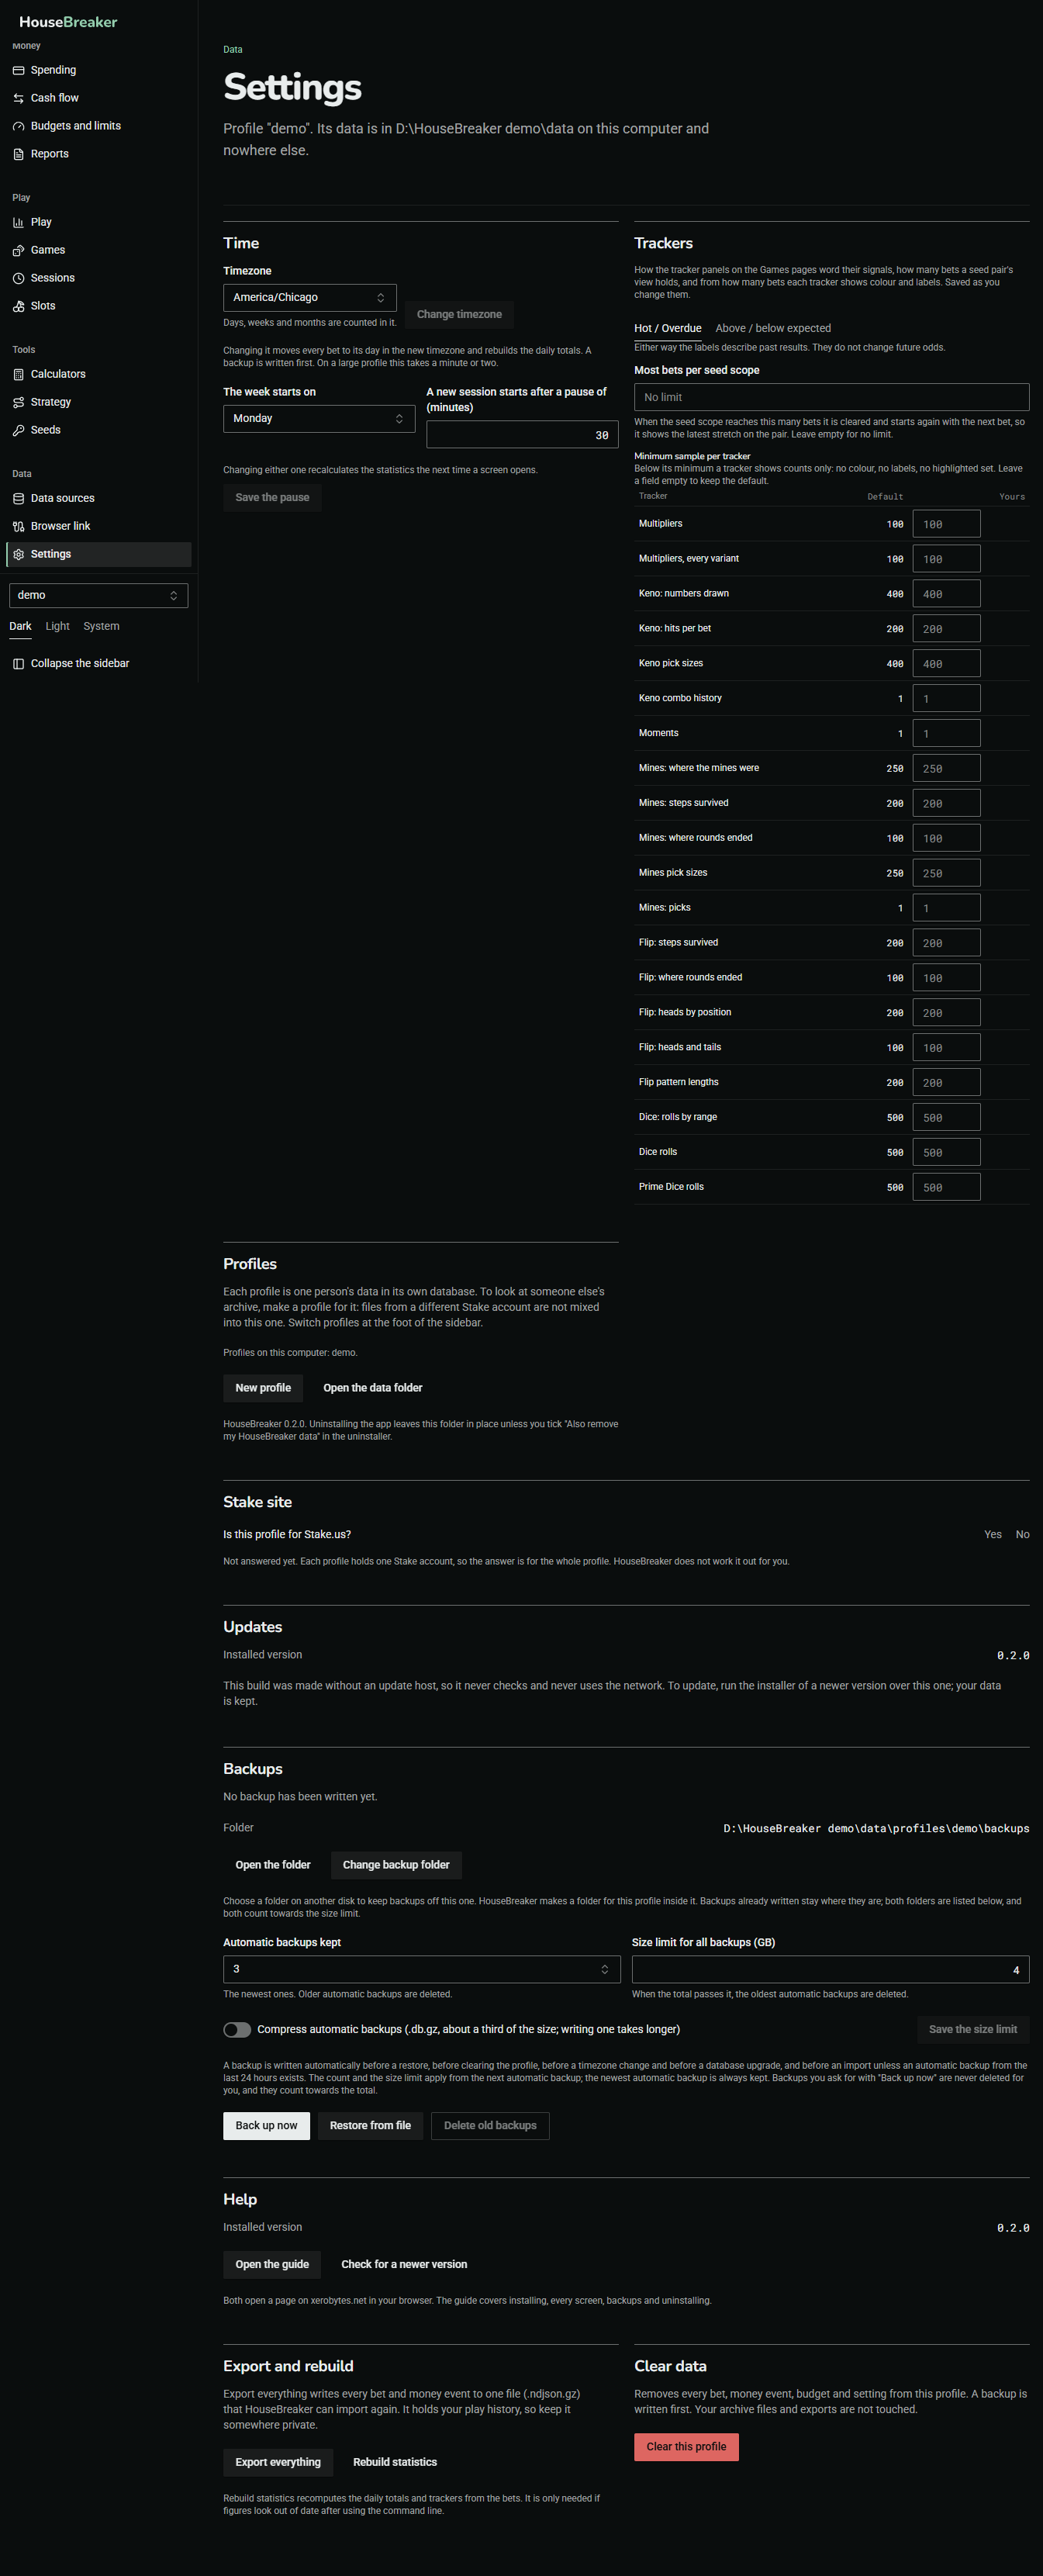Click Export everything button

pos(278,2462)
